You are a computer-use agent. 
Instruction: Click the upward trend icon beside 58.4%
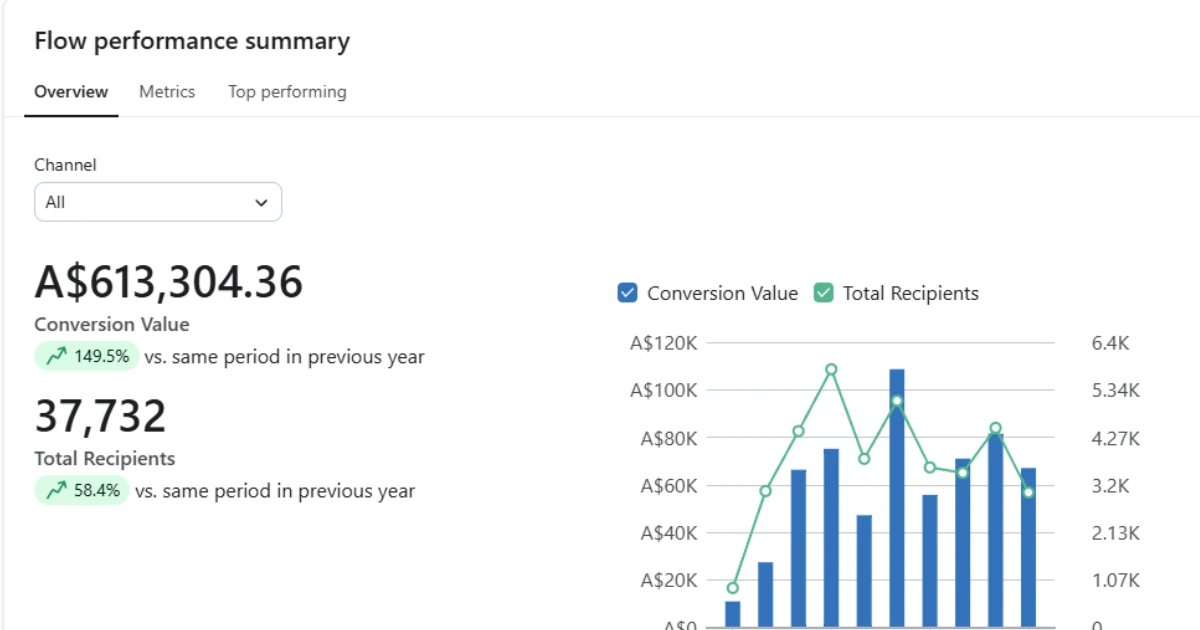click(x=56, y=490)
